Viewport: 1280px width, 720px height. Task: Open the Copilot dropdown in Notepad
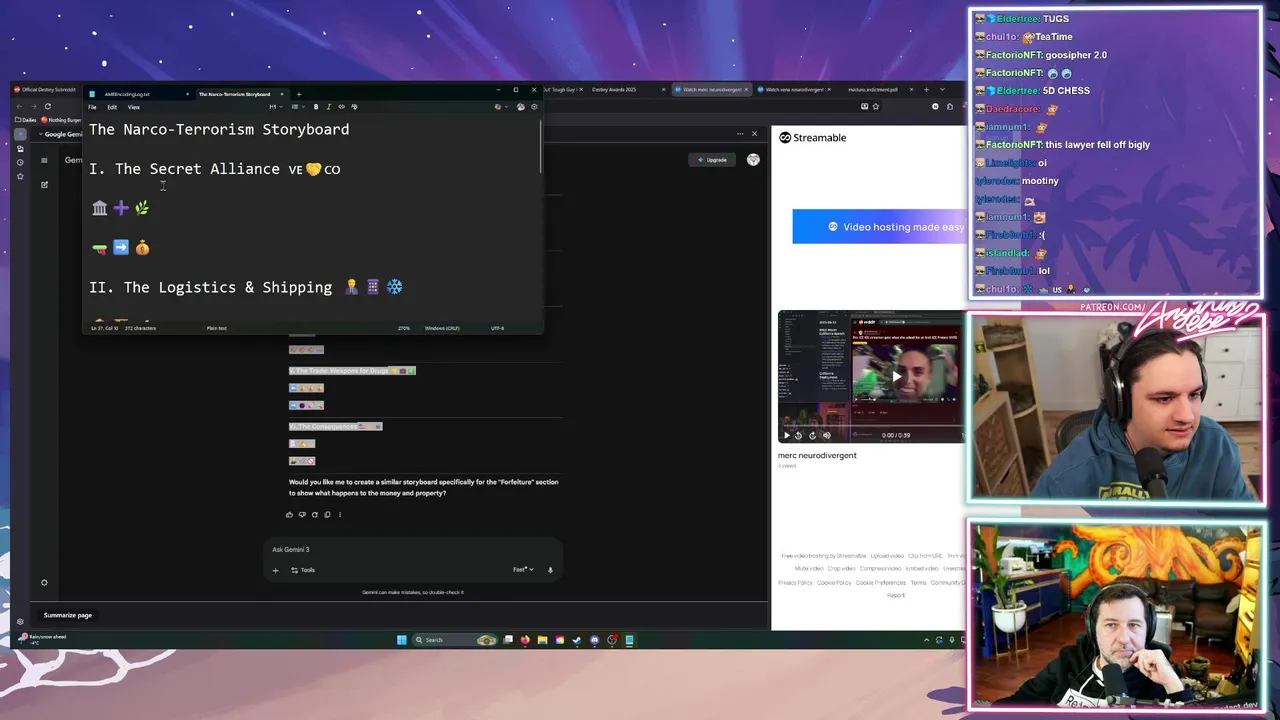pyautogui.click(x=501, y=107)
